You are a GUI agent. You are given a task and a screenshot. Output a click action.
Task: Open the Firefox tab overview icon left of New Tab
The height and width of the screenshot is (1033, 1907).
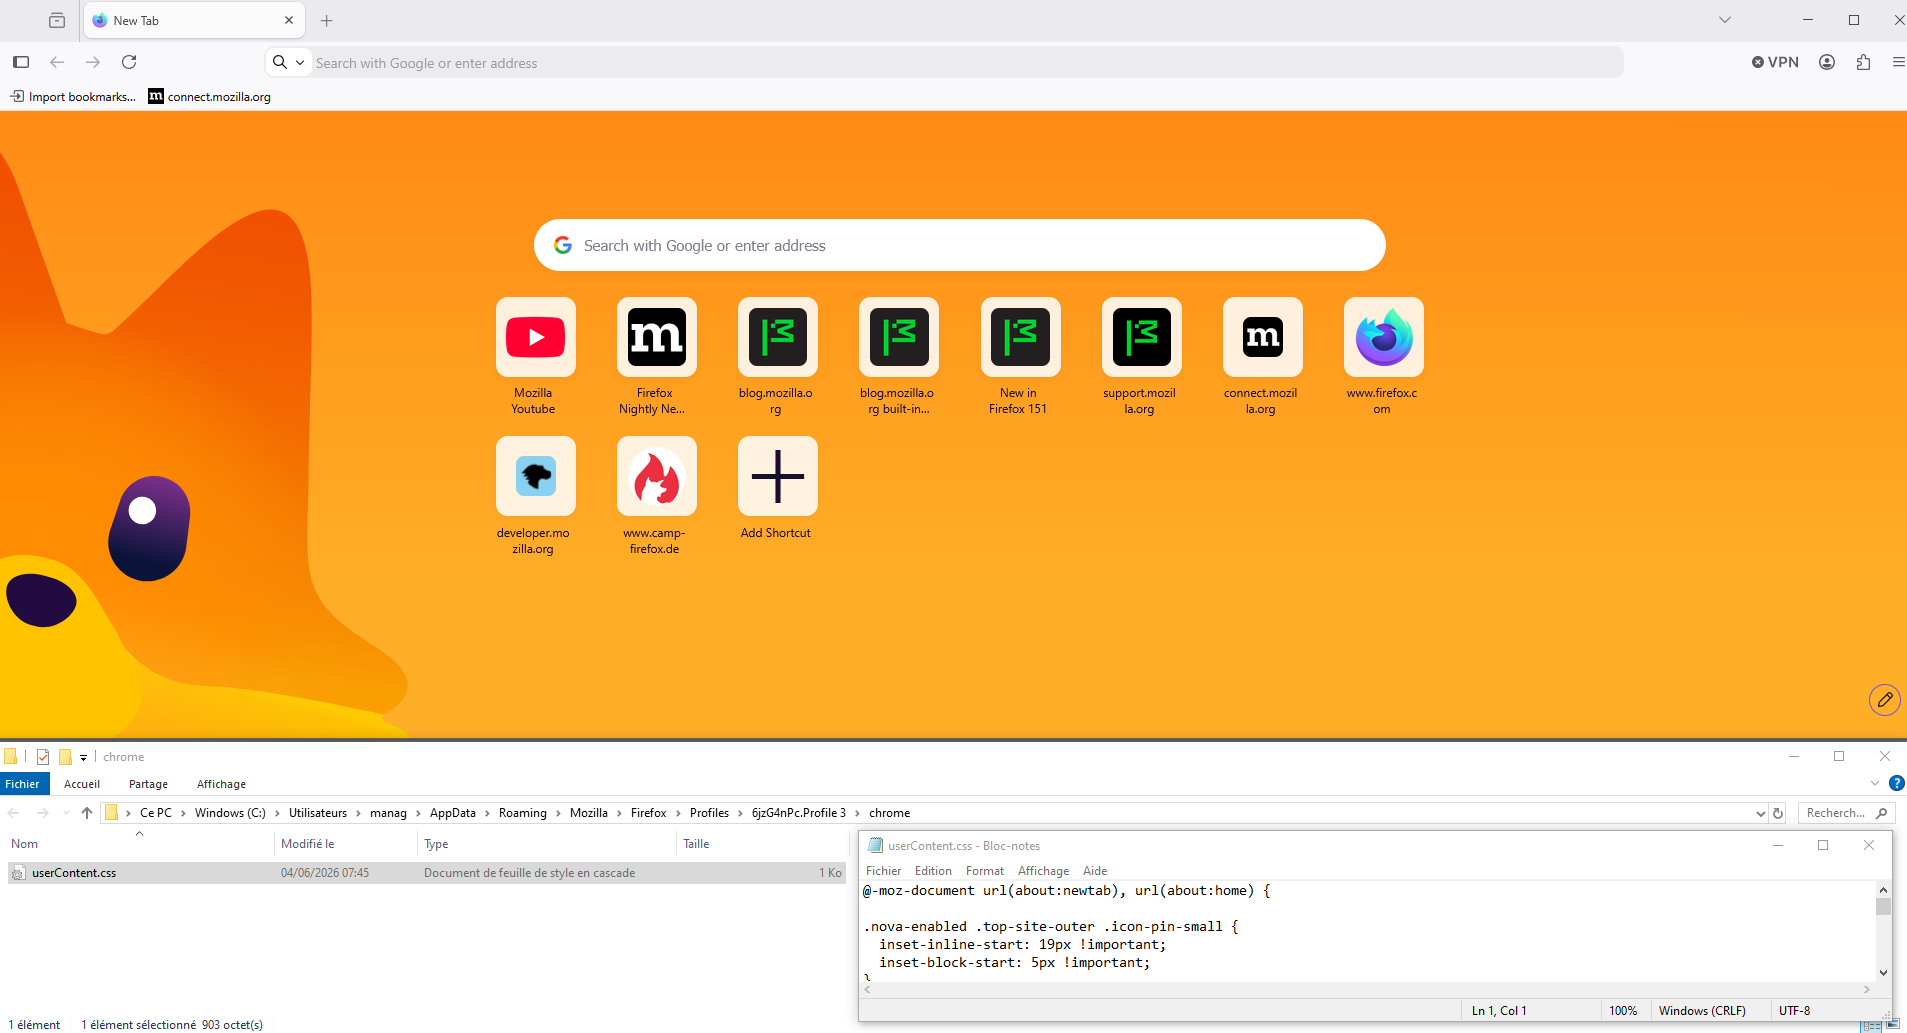pyautogui.click(x=57, y=20)
